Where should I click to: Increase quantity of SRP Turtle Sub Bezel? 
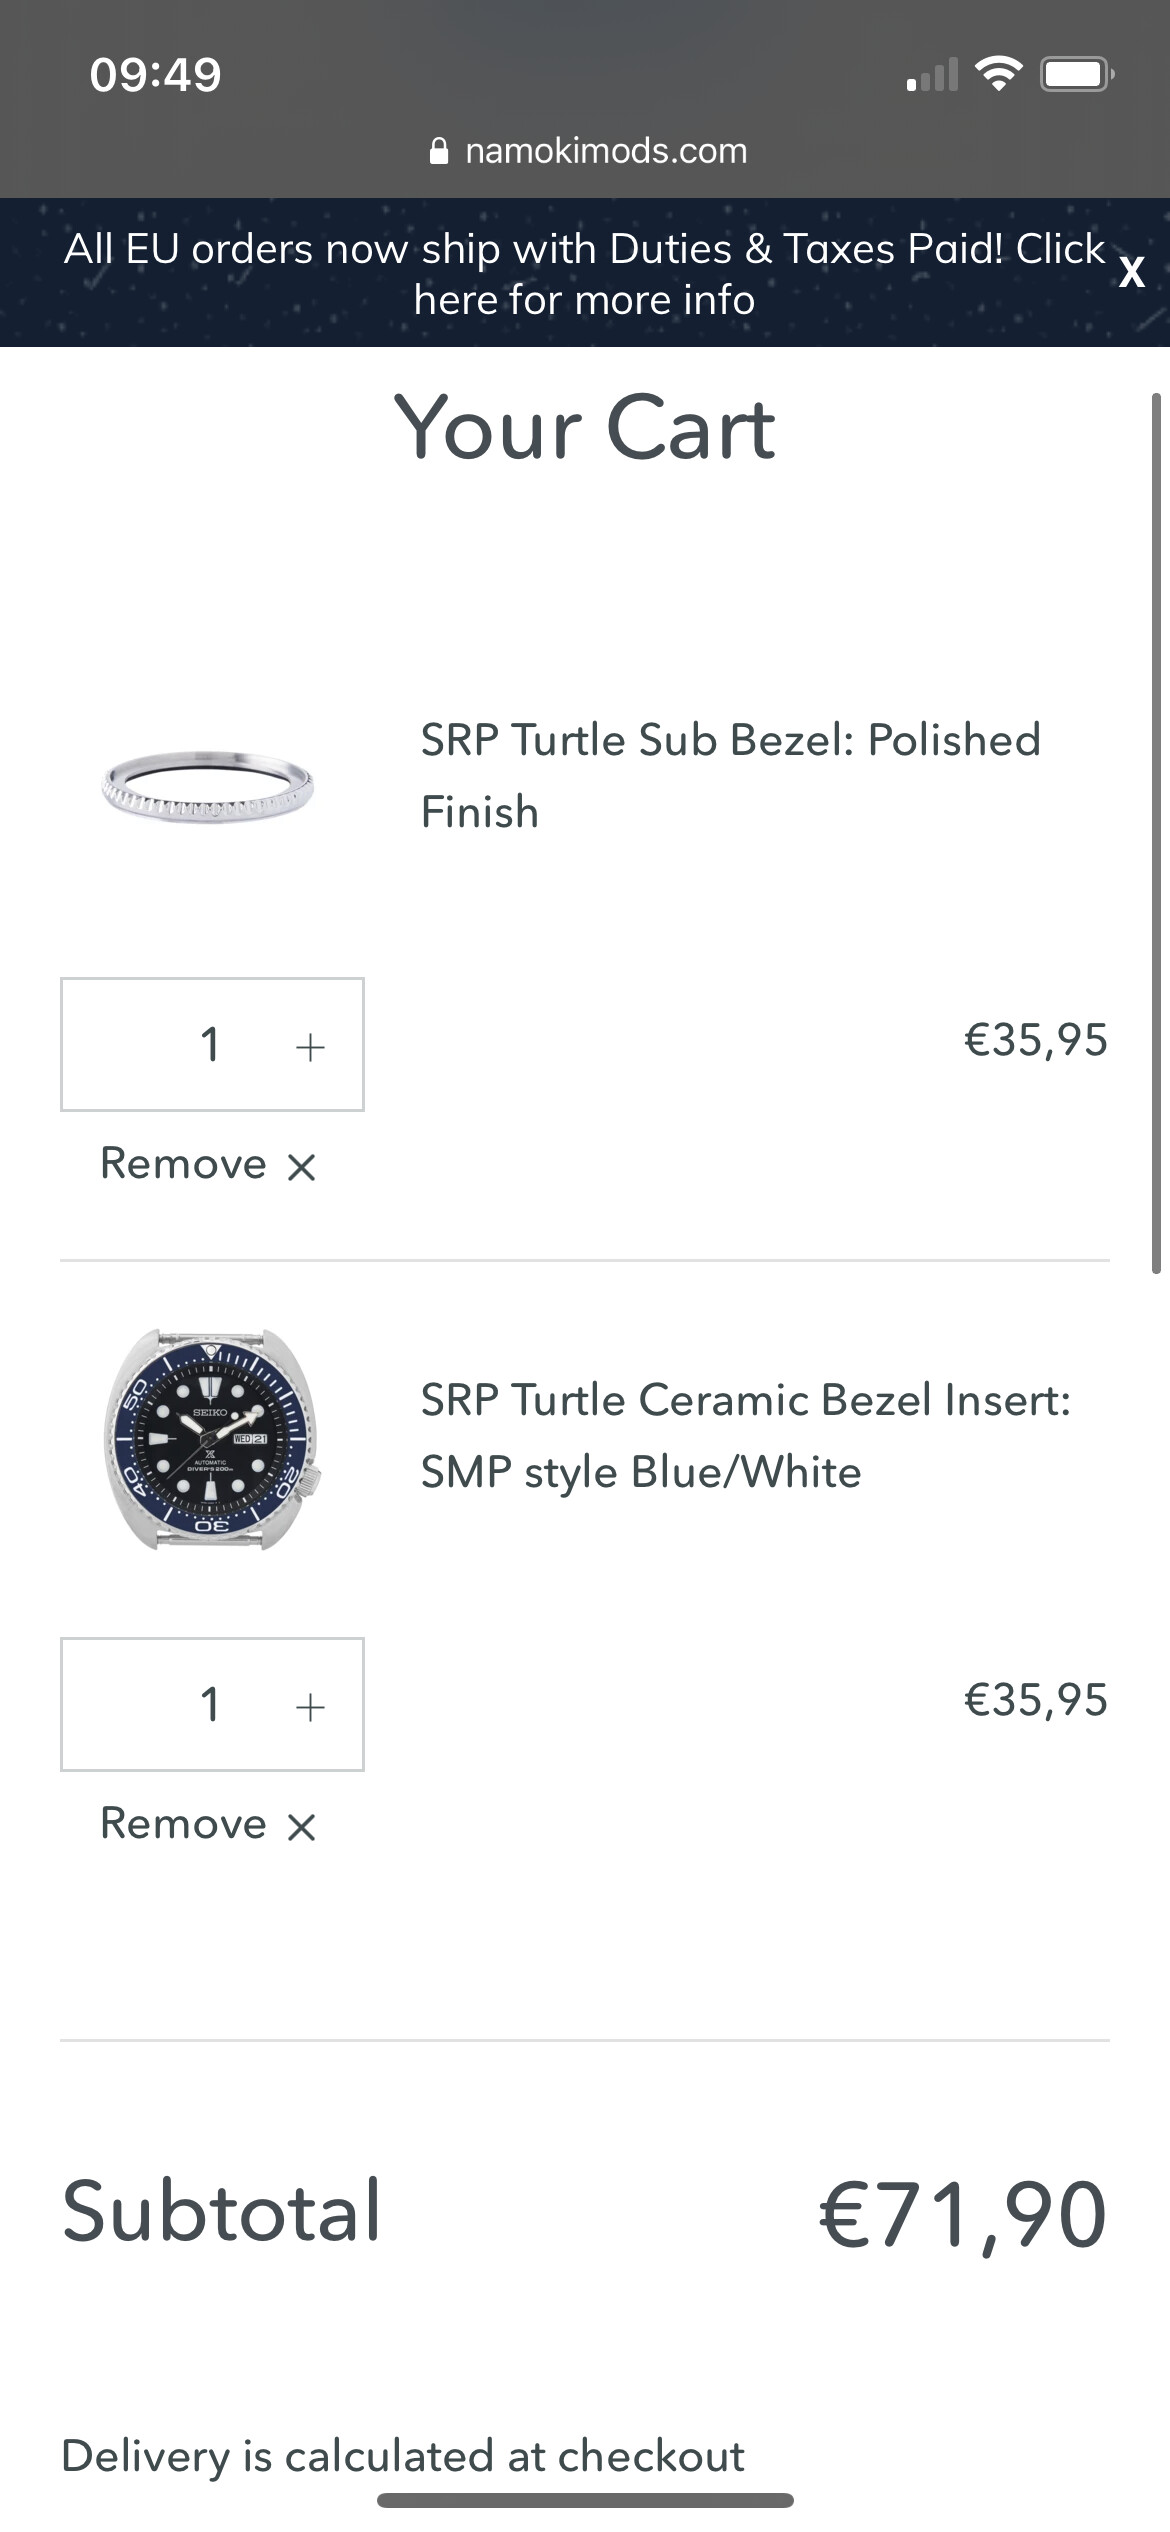(310, 1046)
